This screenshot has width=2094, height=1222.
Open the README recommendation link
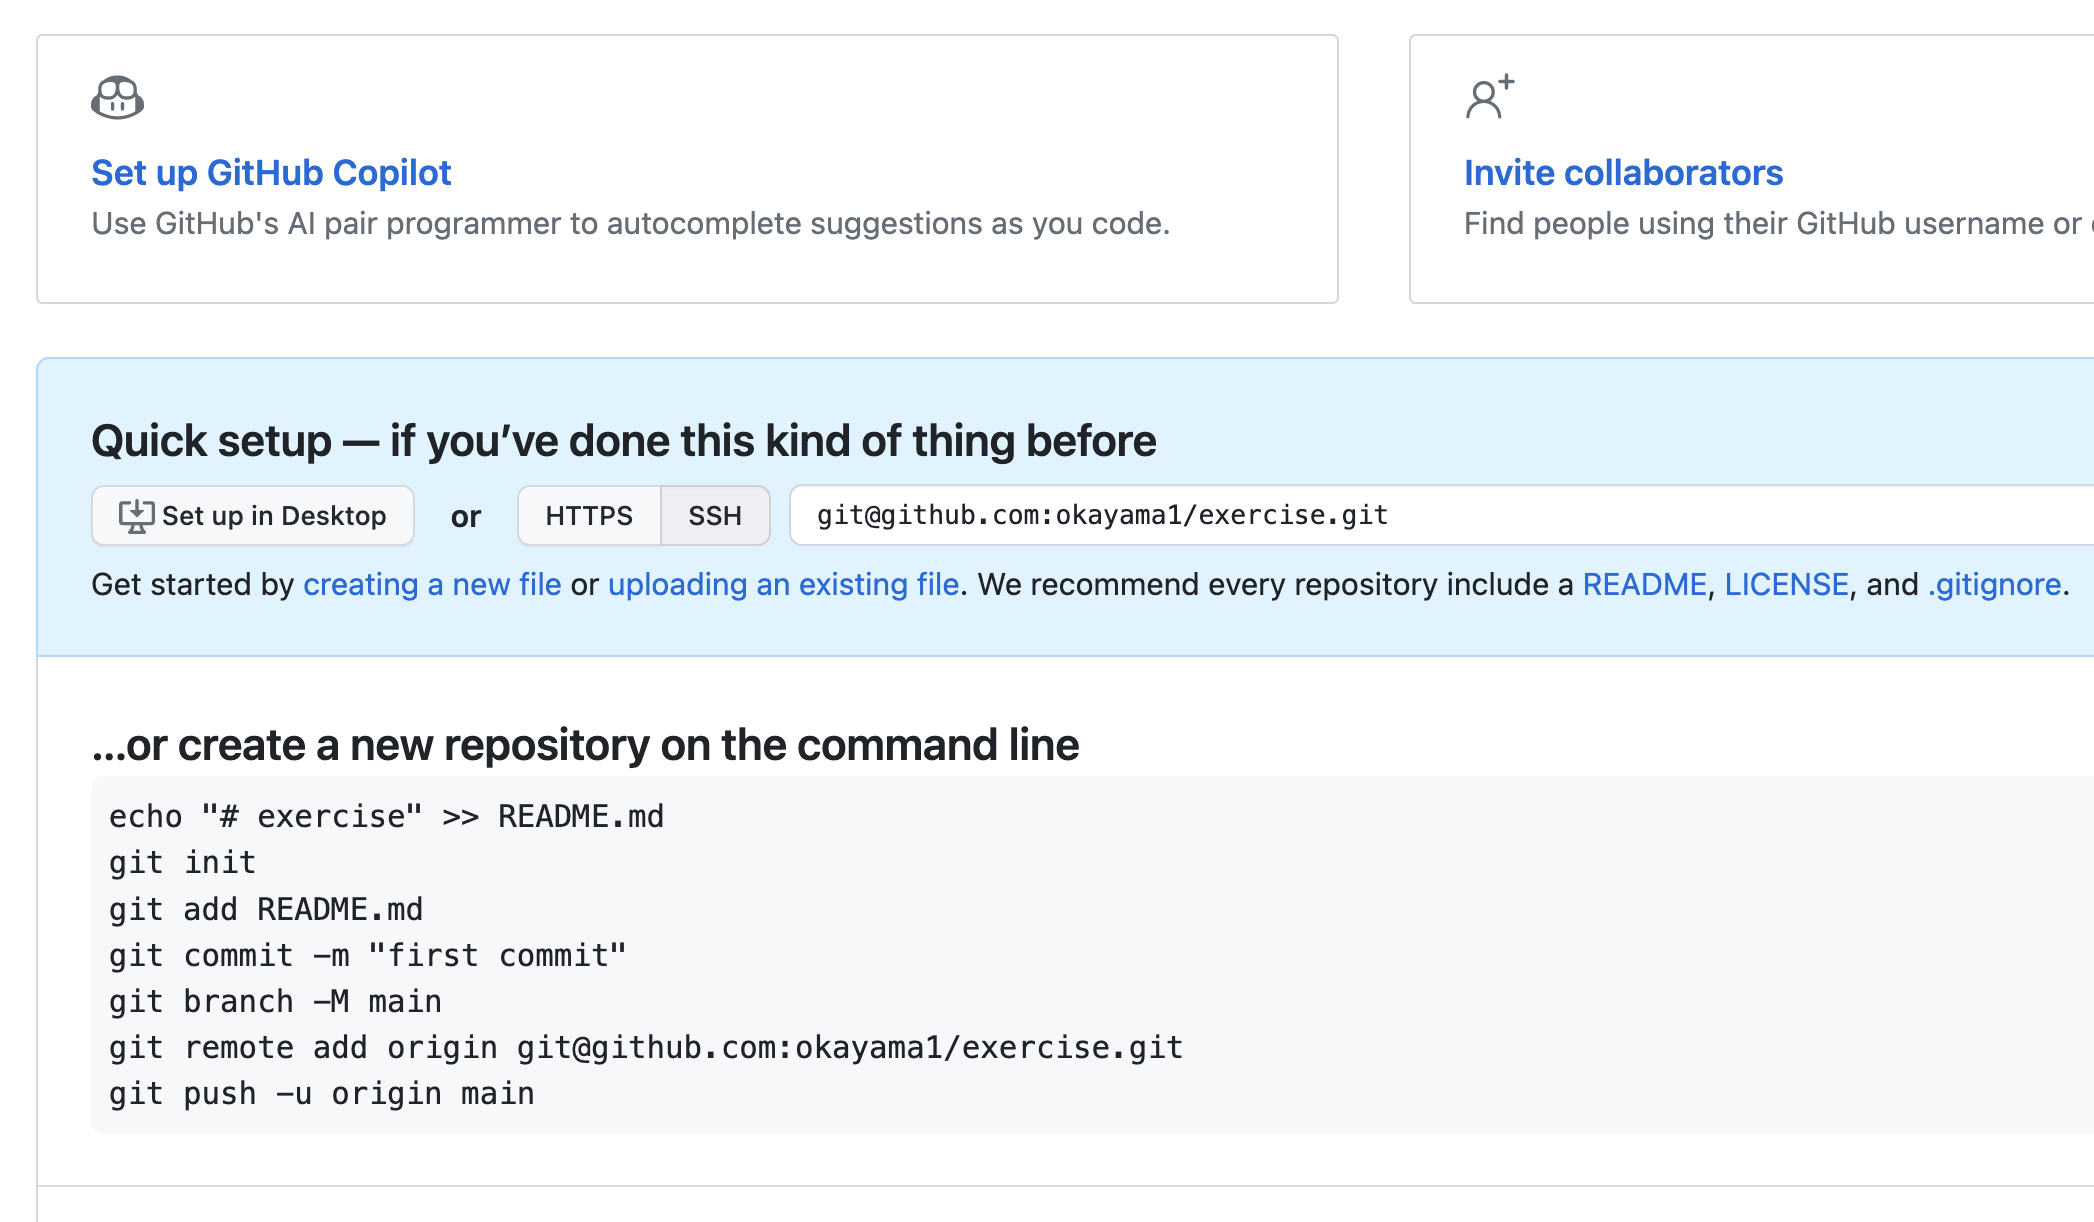[1644, 585]
